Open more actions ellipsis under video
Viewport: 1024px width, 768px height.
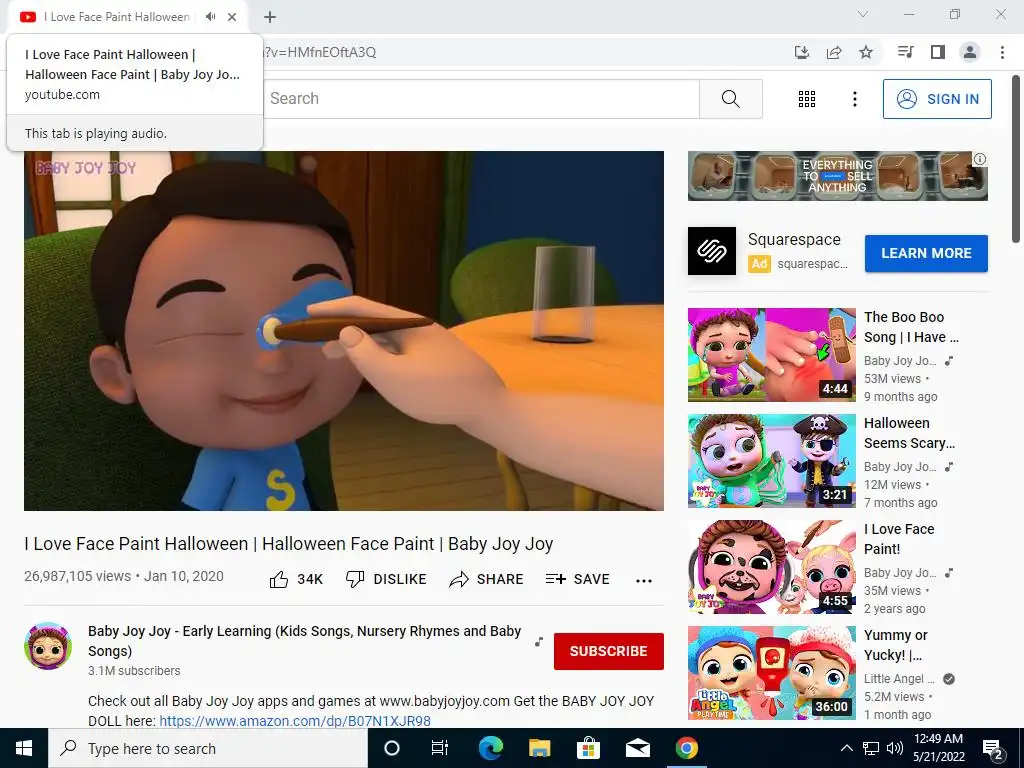click(x=644, y=581)
